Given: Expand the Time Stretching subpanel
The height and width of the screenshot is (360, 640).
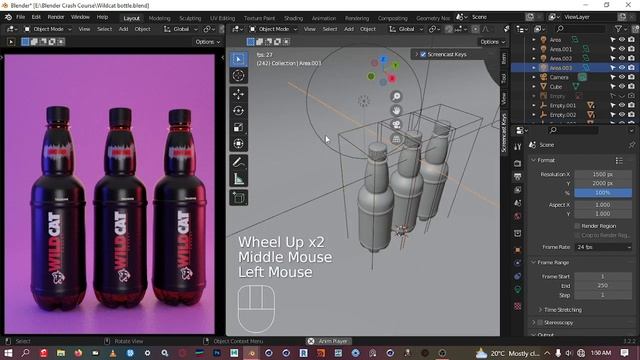Looking at the screenshot, I should [x=540, y=310].
